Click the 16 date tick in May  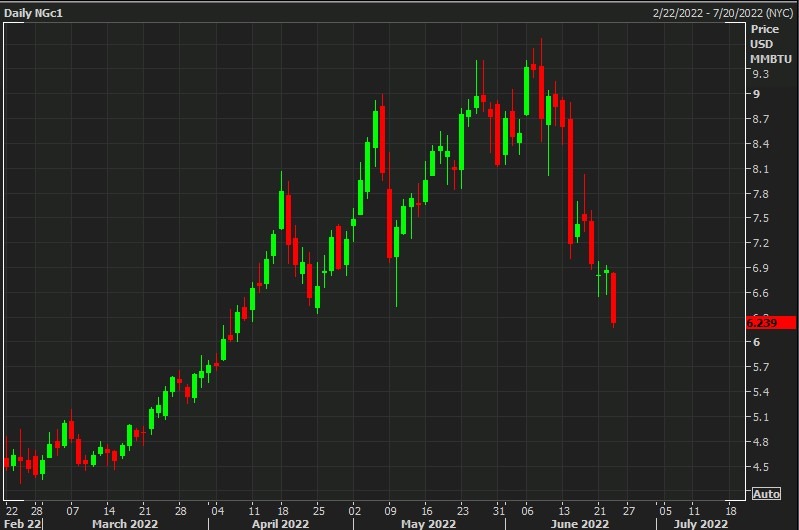pos(427,511)
